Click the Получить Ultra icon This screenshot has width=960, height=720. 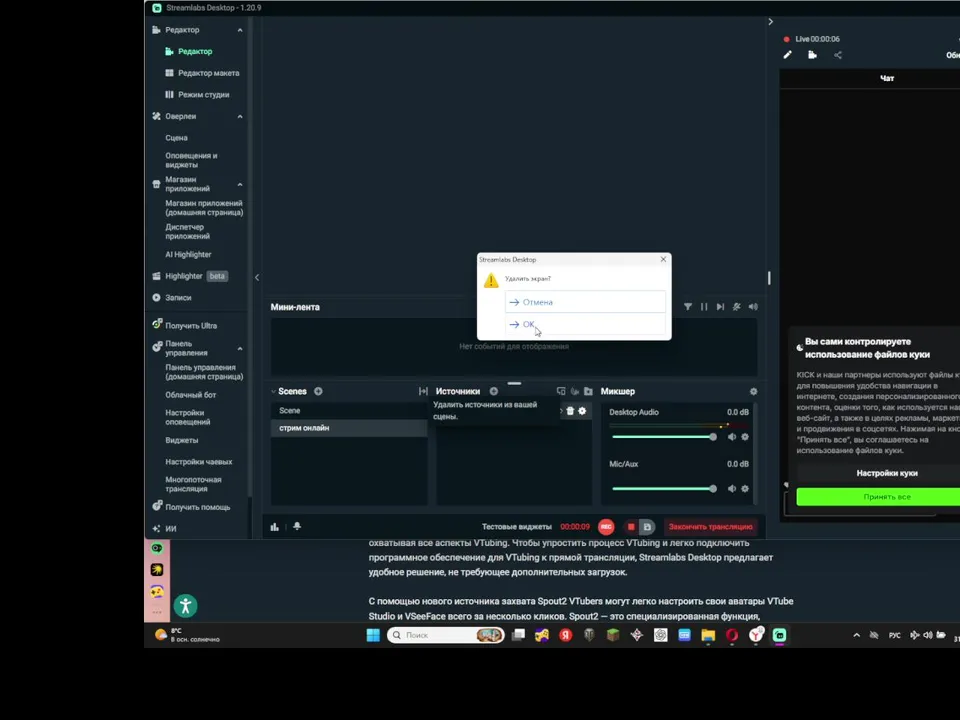click(157, 324)
